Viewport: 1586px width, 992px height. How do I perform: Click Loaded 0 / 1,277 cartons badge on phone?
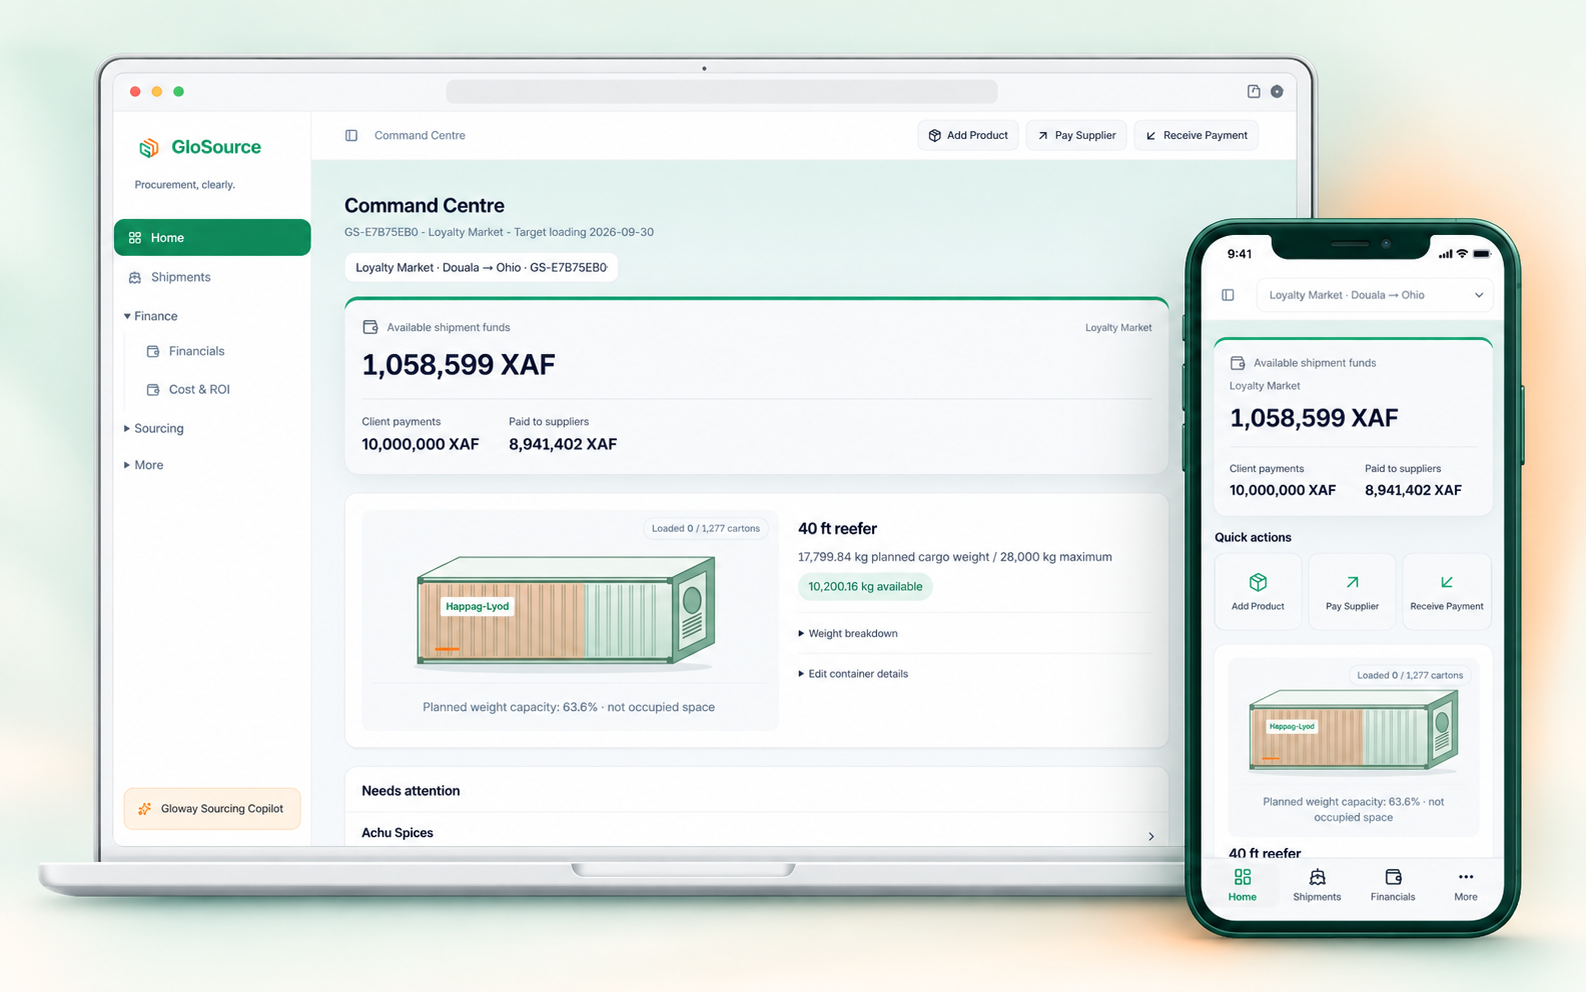coord(1410,675)
